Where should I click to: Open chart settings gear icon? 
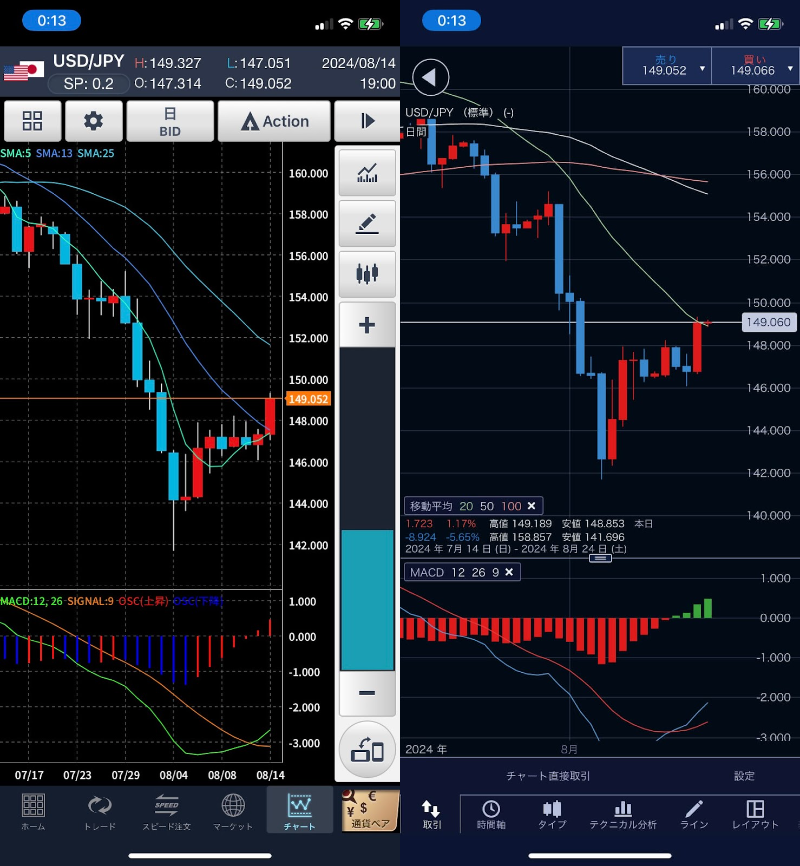94,121
